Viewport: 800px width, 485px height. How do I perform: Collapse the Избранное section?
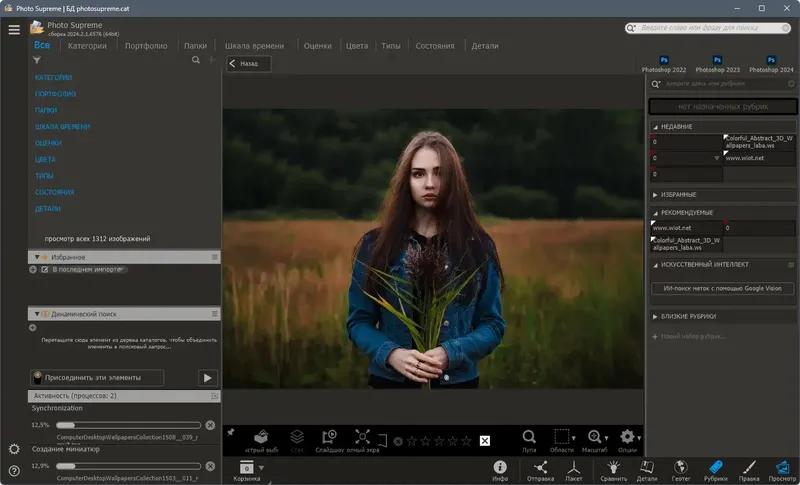tap(36, 257)
